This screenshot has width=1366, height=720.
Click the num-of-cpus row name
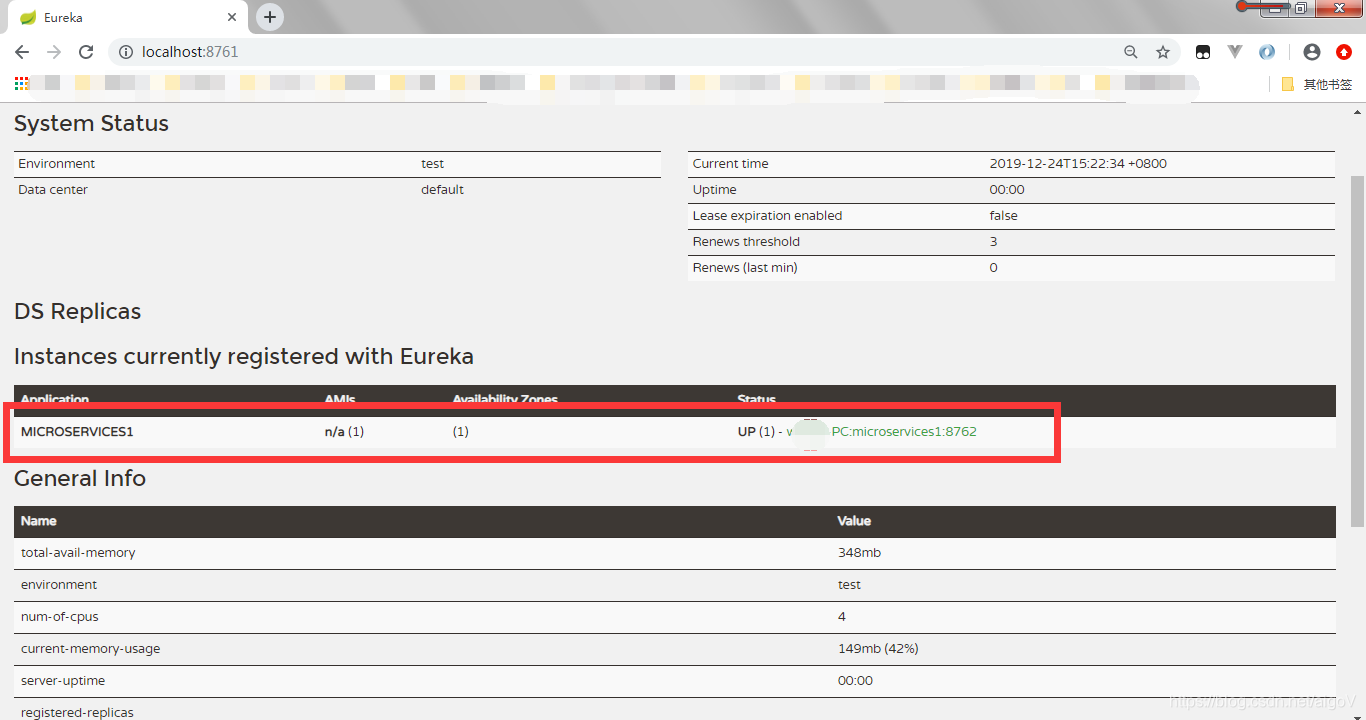(60, 617)
